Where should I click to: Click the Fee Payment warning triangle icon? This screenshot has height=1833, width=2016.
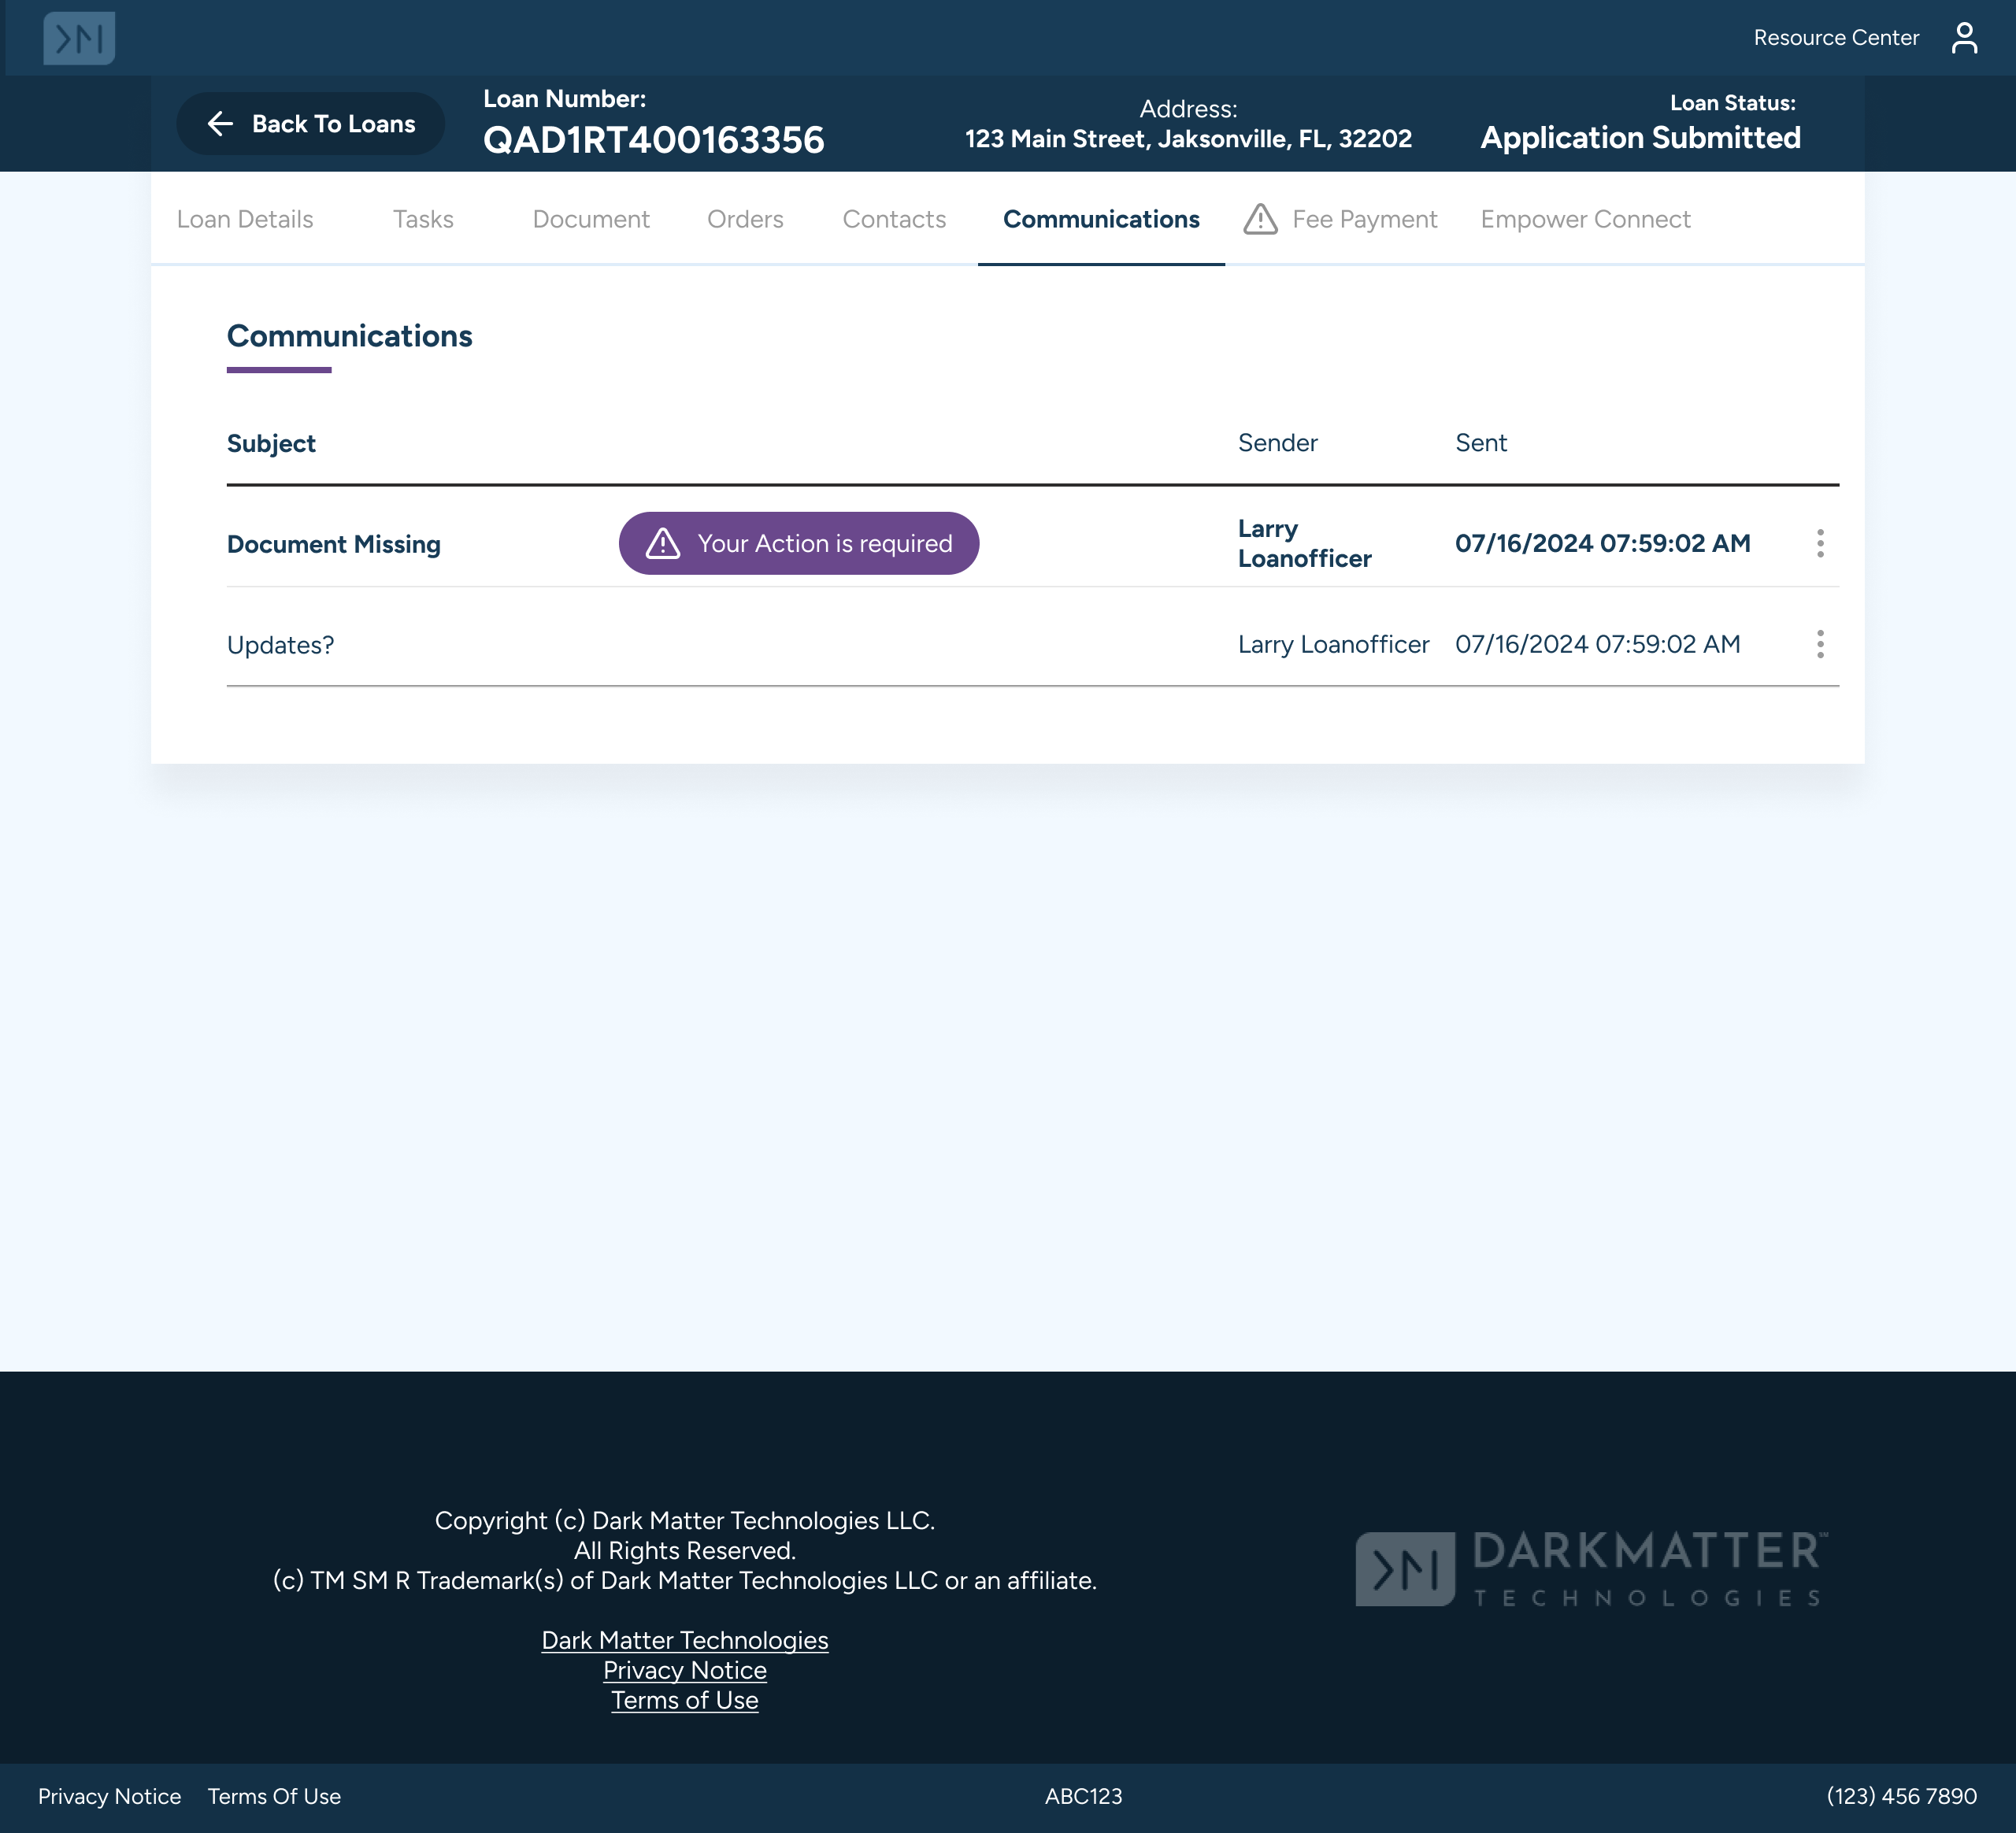(1260, 219)
